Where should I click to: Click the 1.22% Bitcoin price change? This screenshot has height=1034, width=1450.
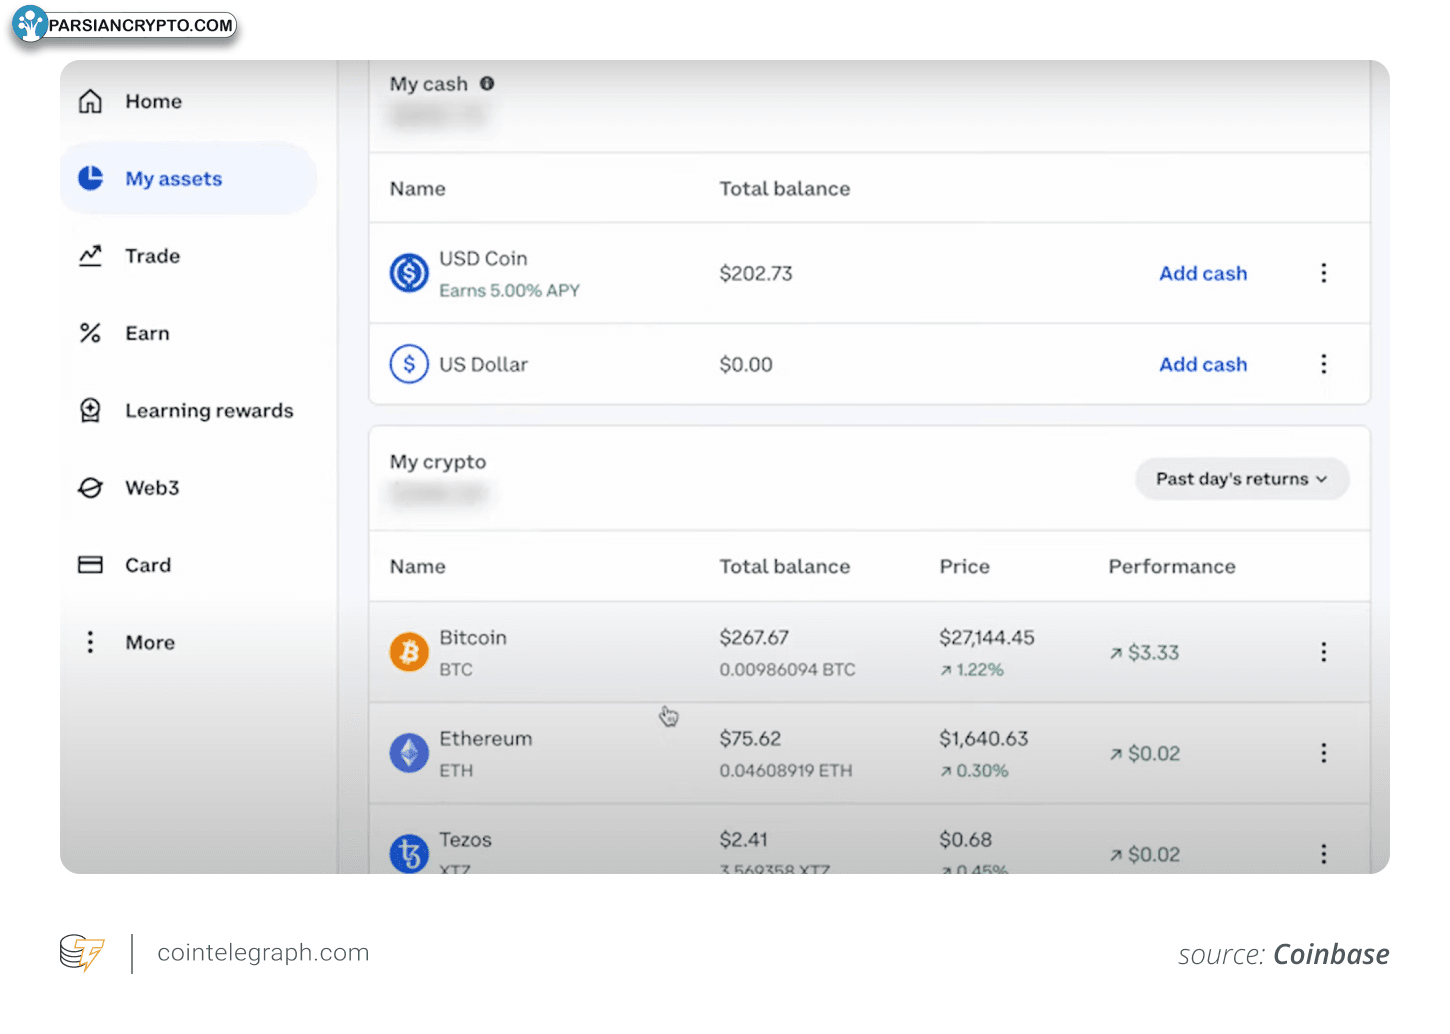pos(972,670)
